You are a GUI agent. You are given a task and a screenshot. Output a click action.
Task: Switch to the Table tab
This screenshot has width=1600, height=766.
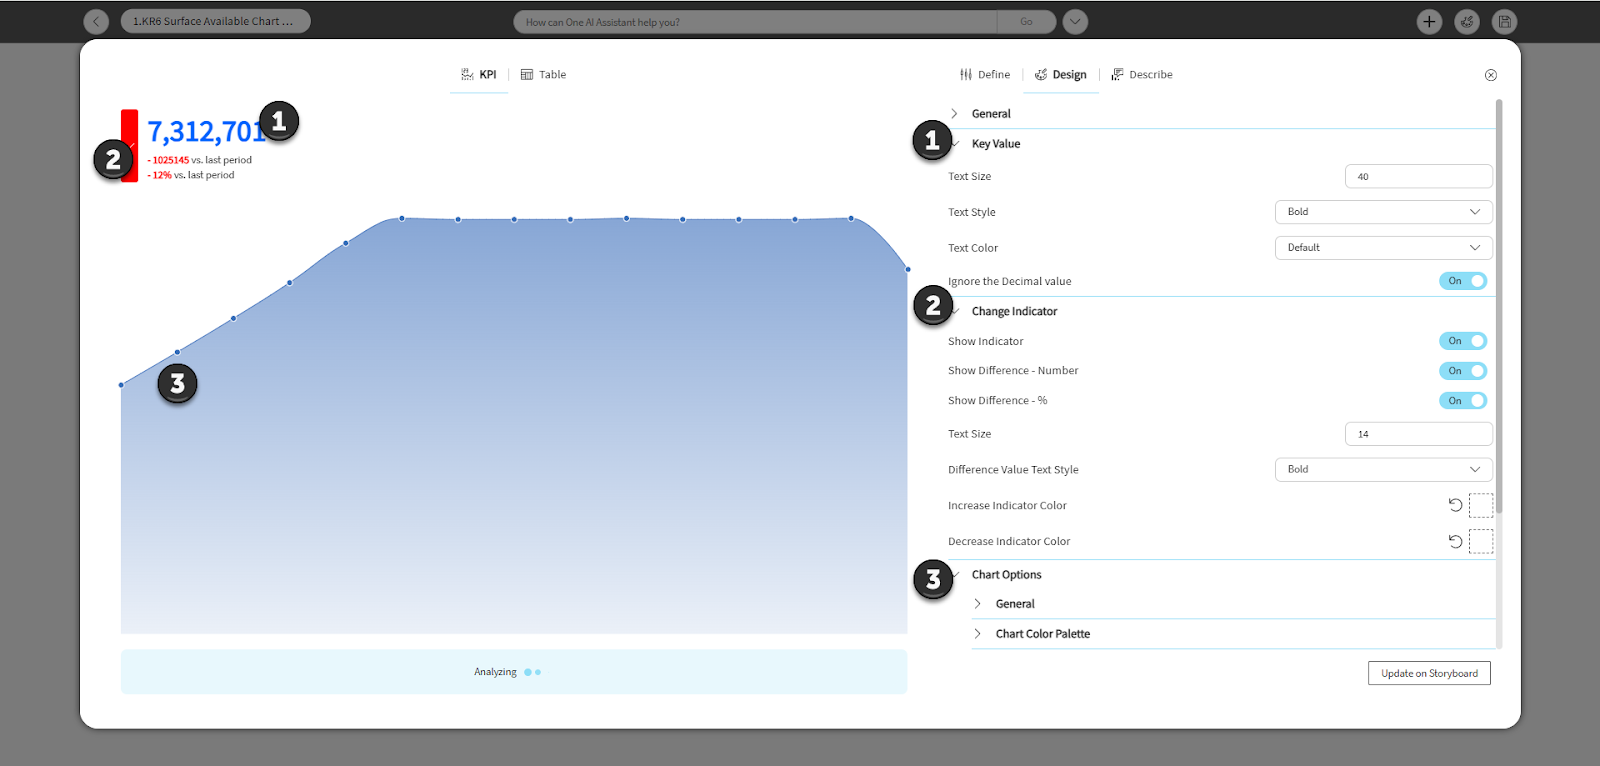[x=543, y=75]
